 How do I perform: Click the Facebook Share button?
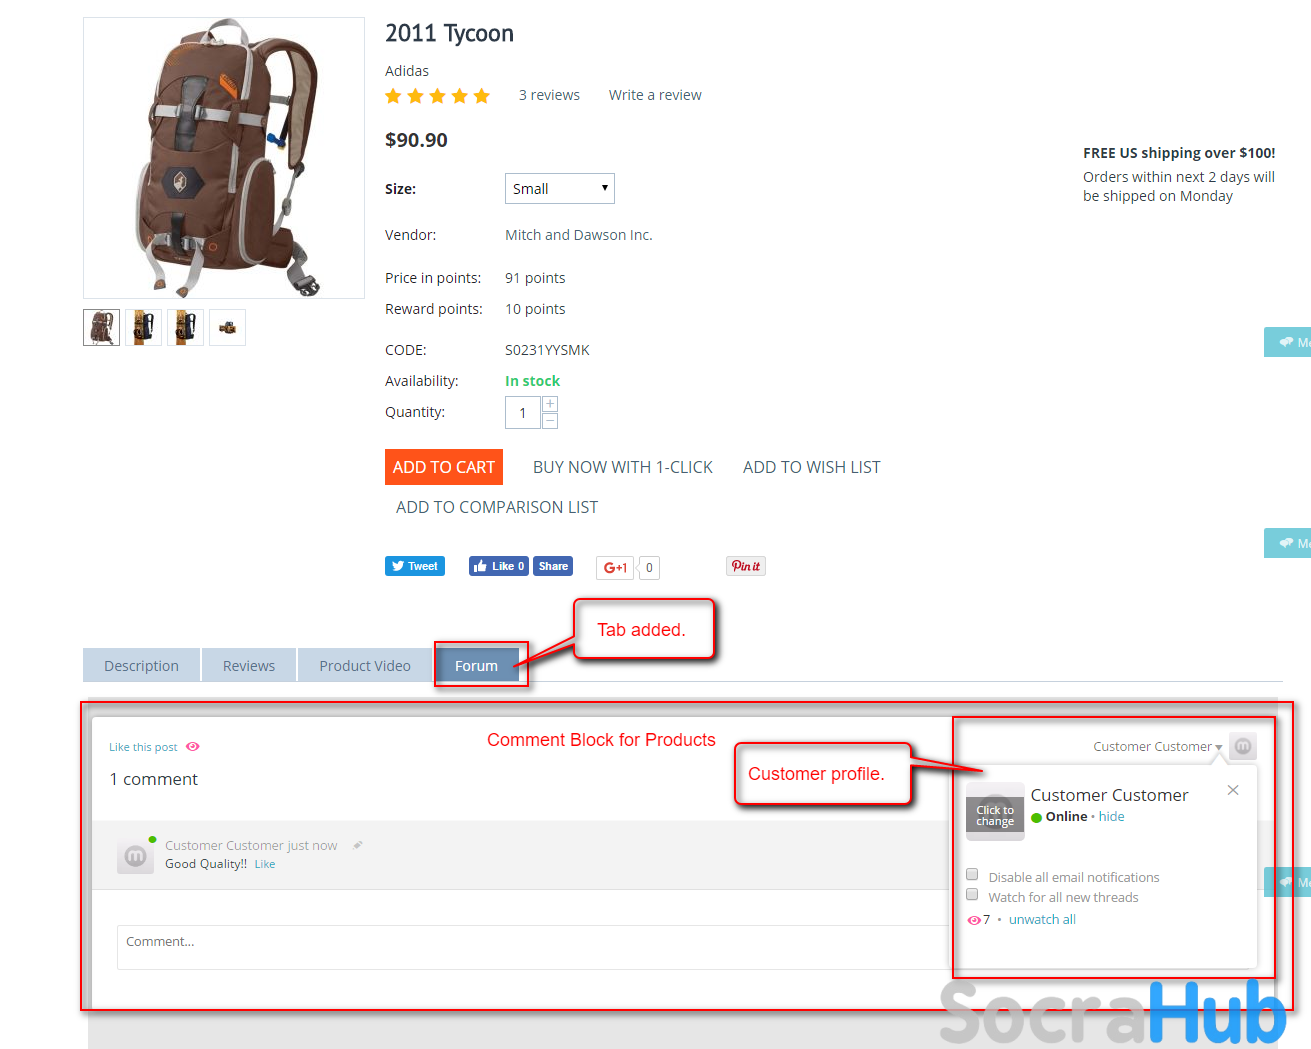[553, 566]
